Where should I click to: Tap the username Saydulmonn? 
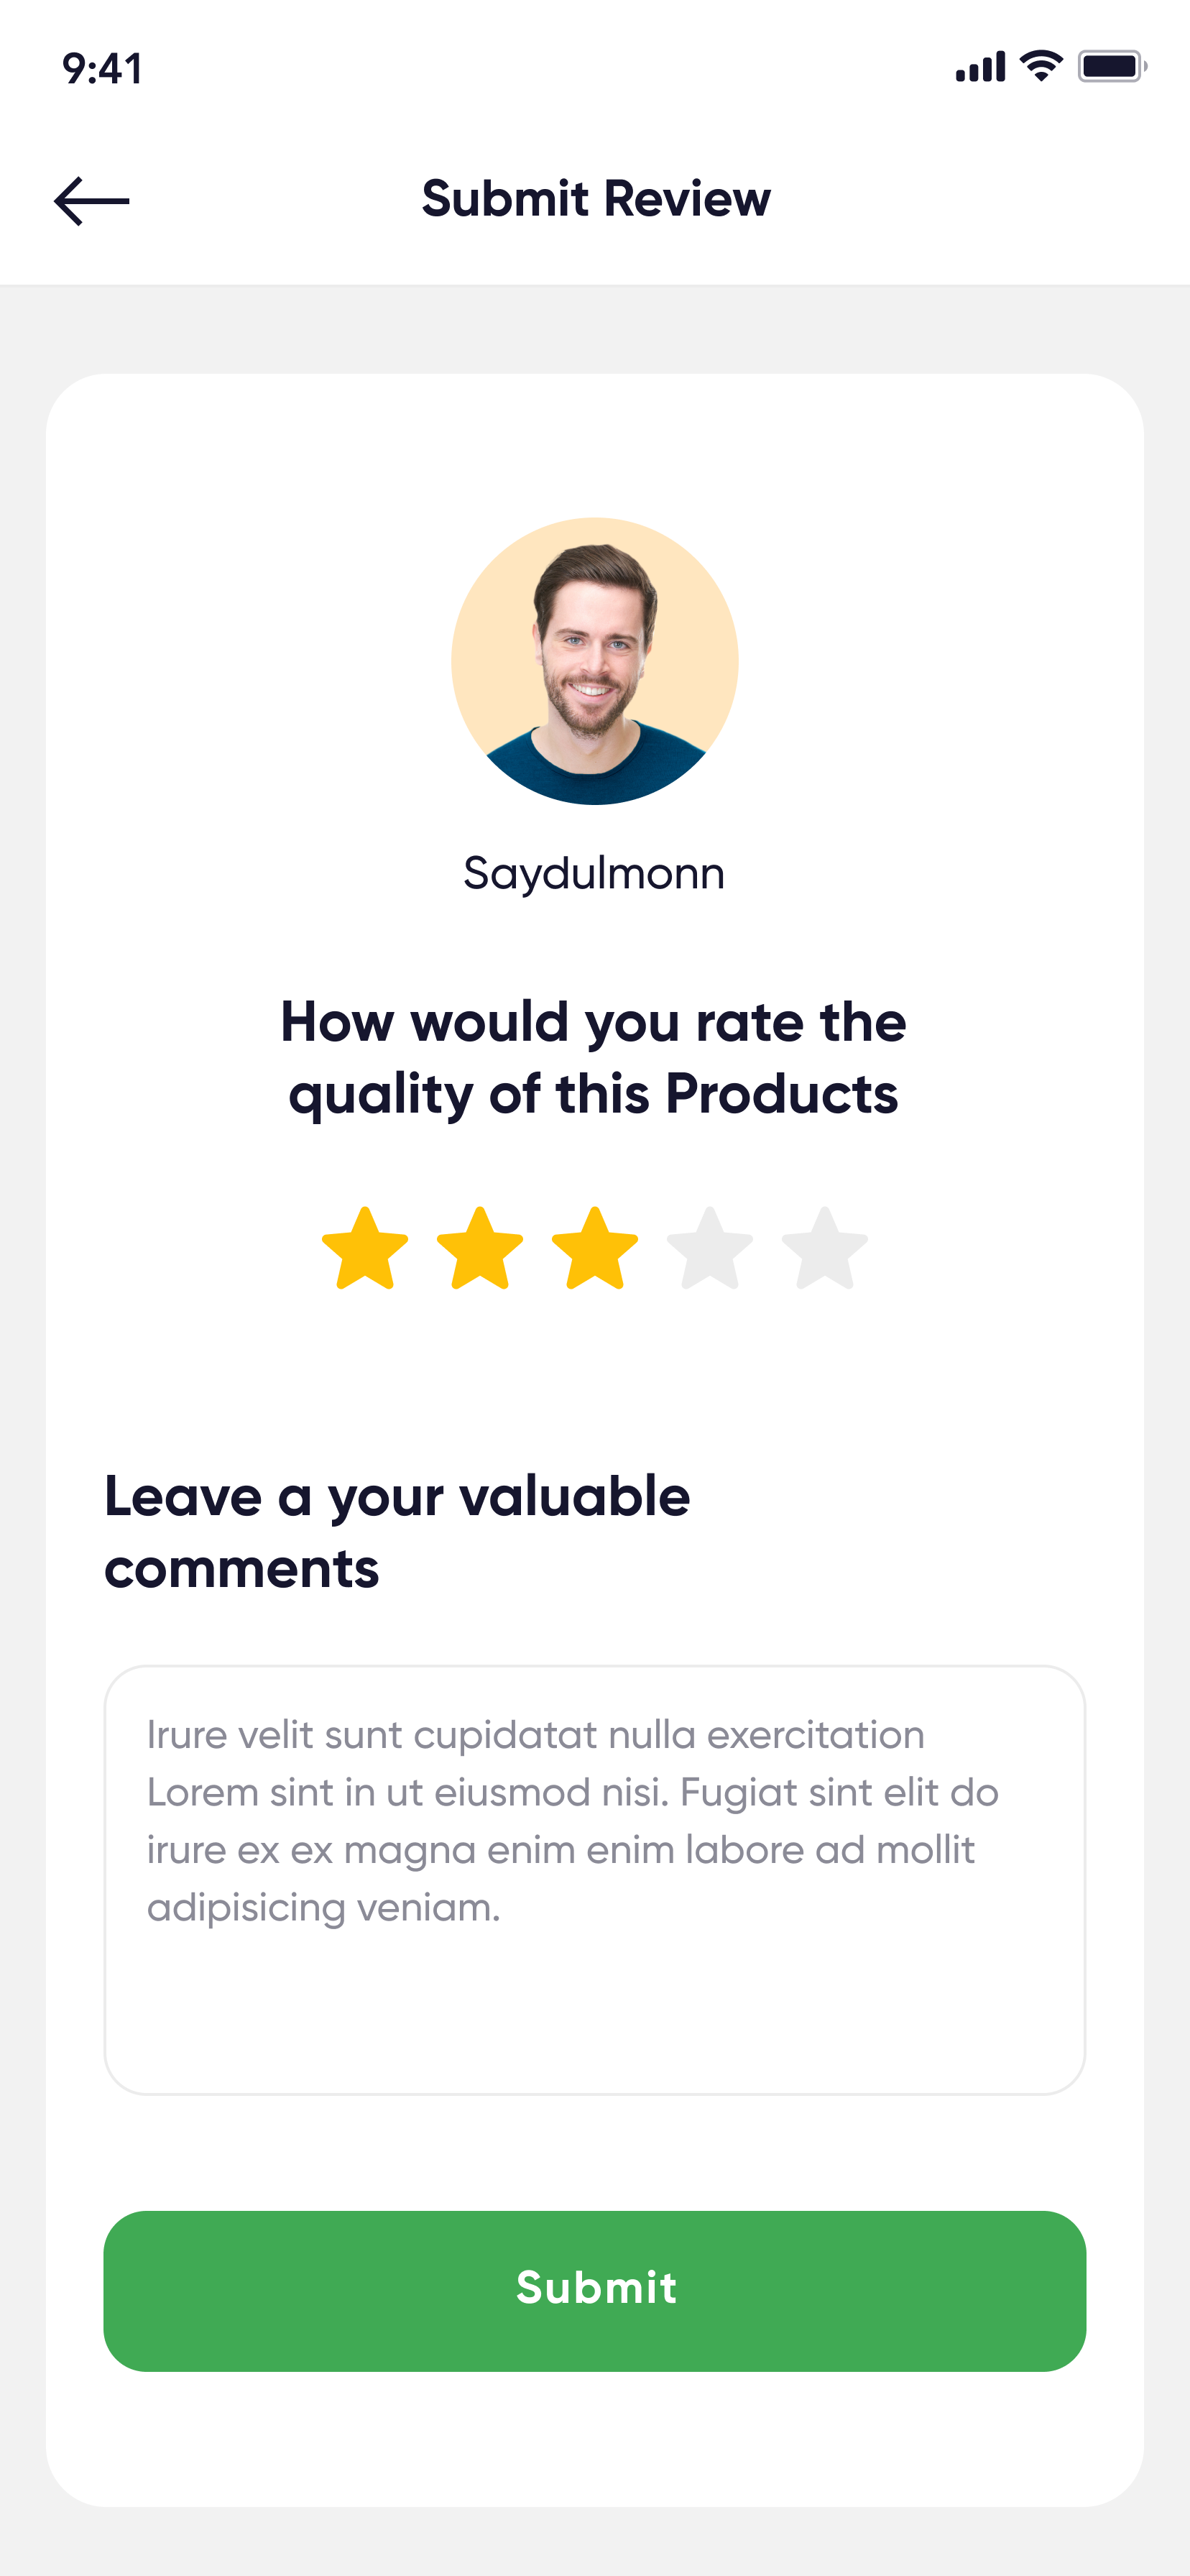point(594,873)
